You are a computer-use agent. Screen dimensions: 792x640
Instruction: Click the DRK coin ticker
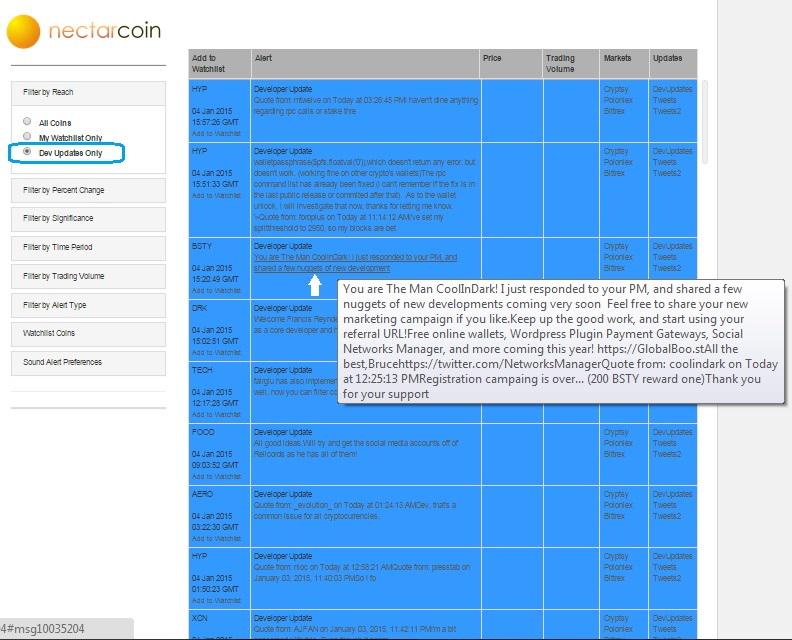click(200, 308)
